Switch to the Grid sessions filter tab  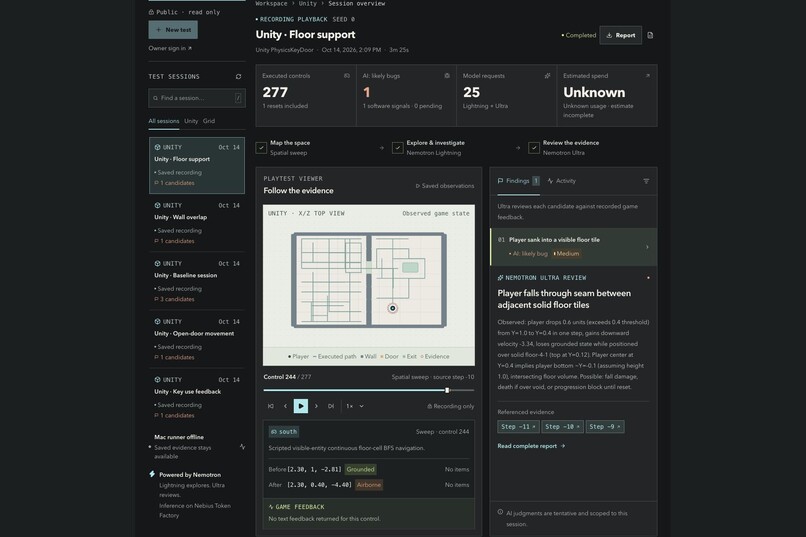(x=209, y=121)
